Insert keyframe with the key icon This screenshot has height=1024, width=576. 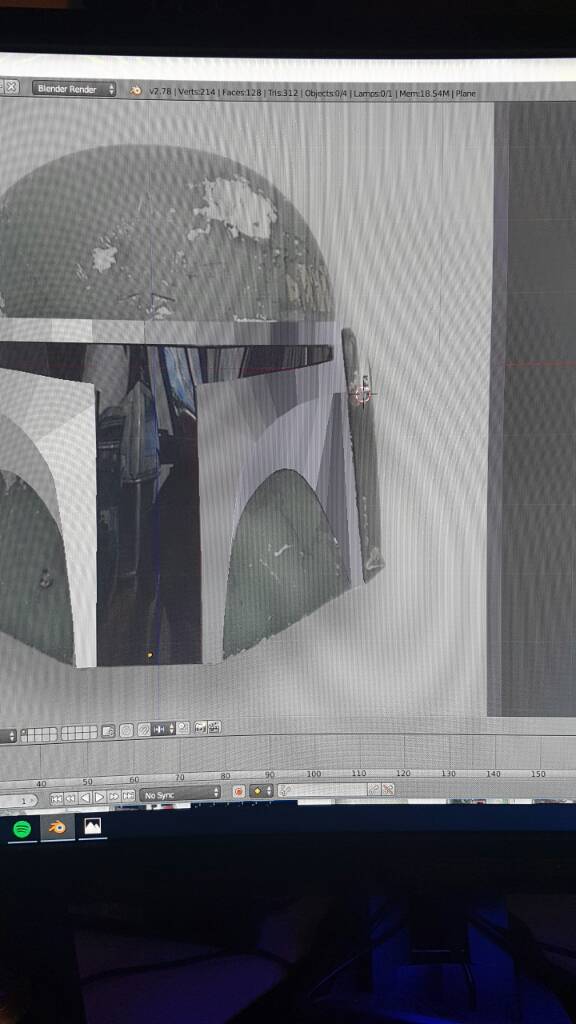click(374, 789)
